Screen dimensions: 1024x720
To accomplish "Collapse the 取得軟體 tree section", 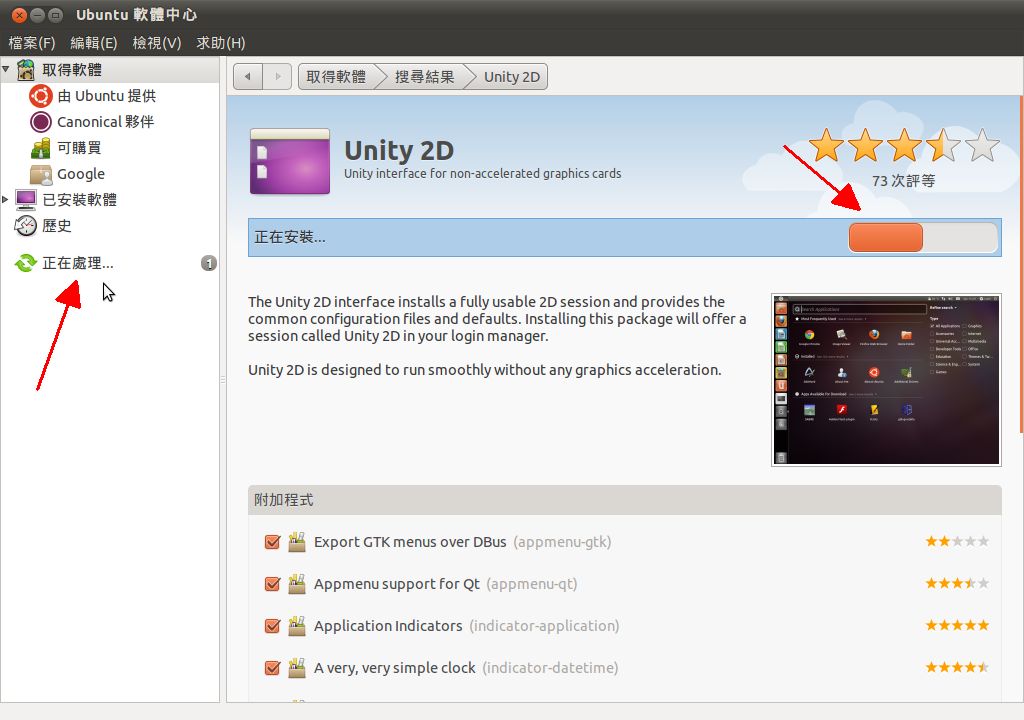I will point(6,69).
